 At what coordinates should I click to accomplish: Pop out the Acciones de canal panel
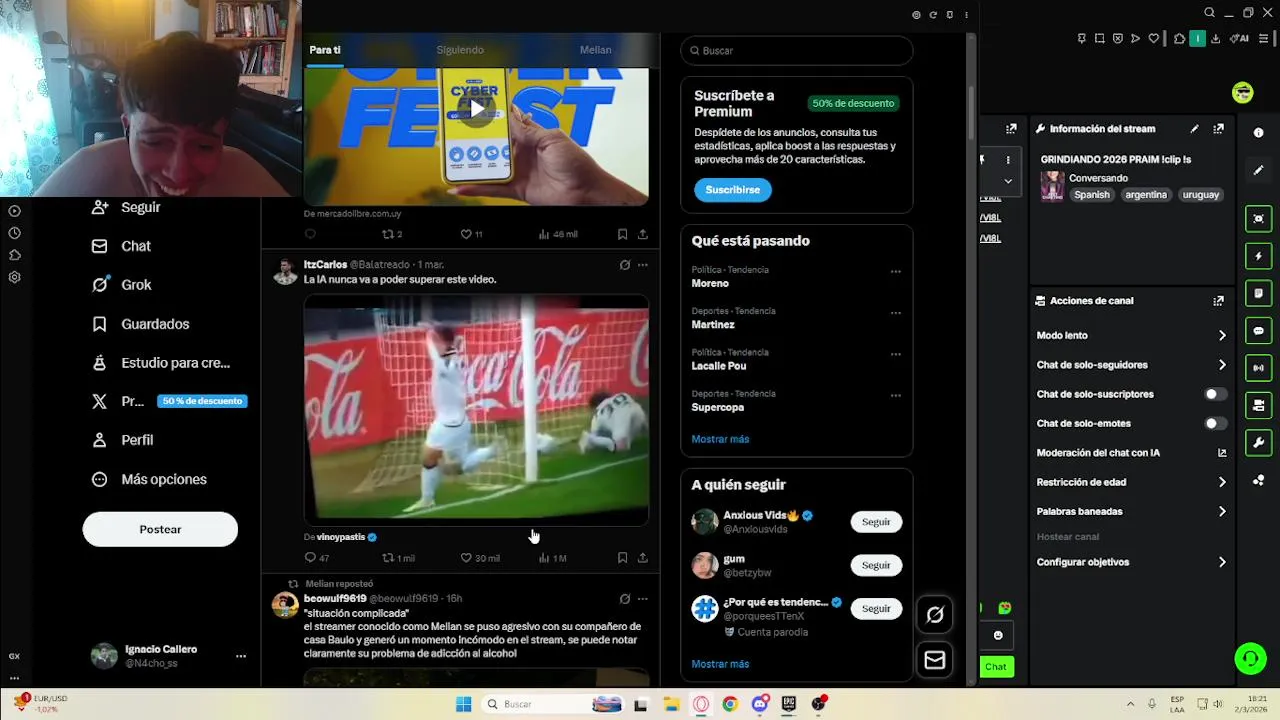1218,301
